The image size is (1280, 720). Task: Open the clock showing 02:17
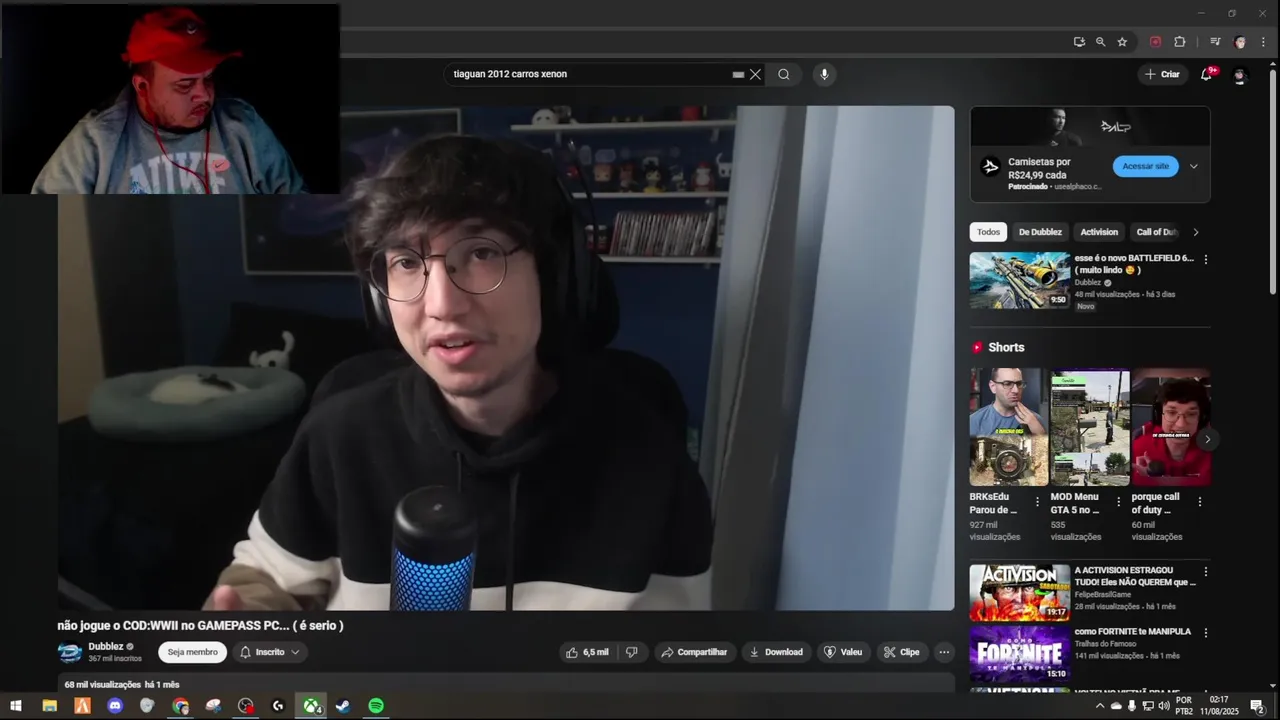1219,706
